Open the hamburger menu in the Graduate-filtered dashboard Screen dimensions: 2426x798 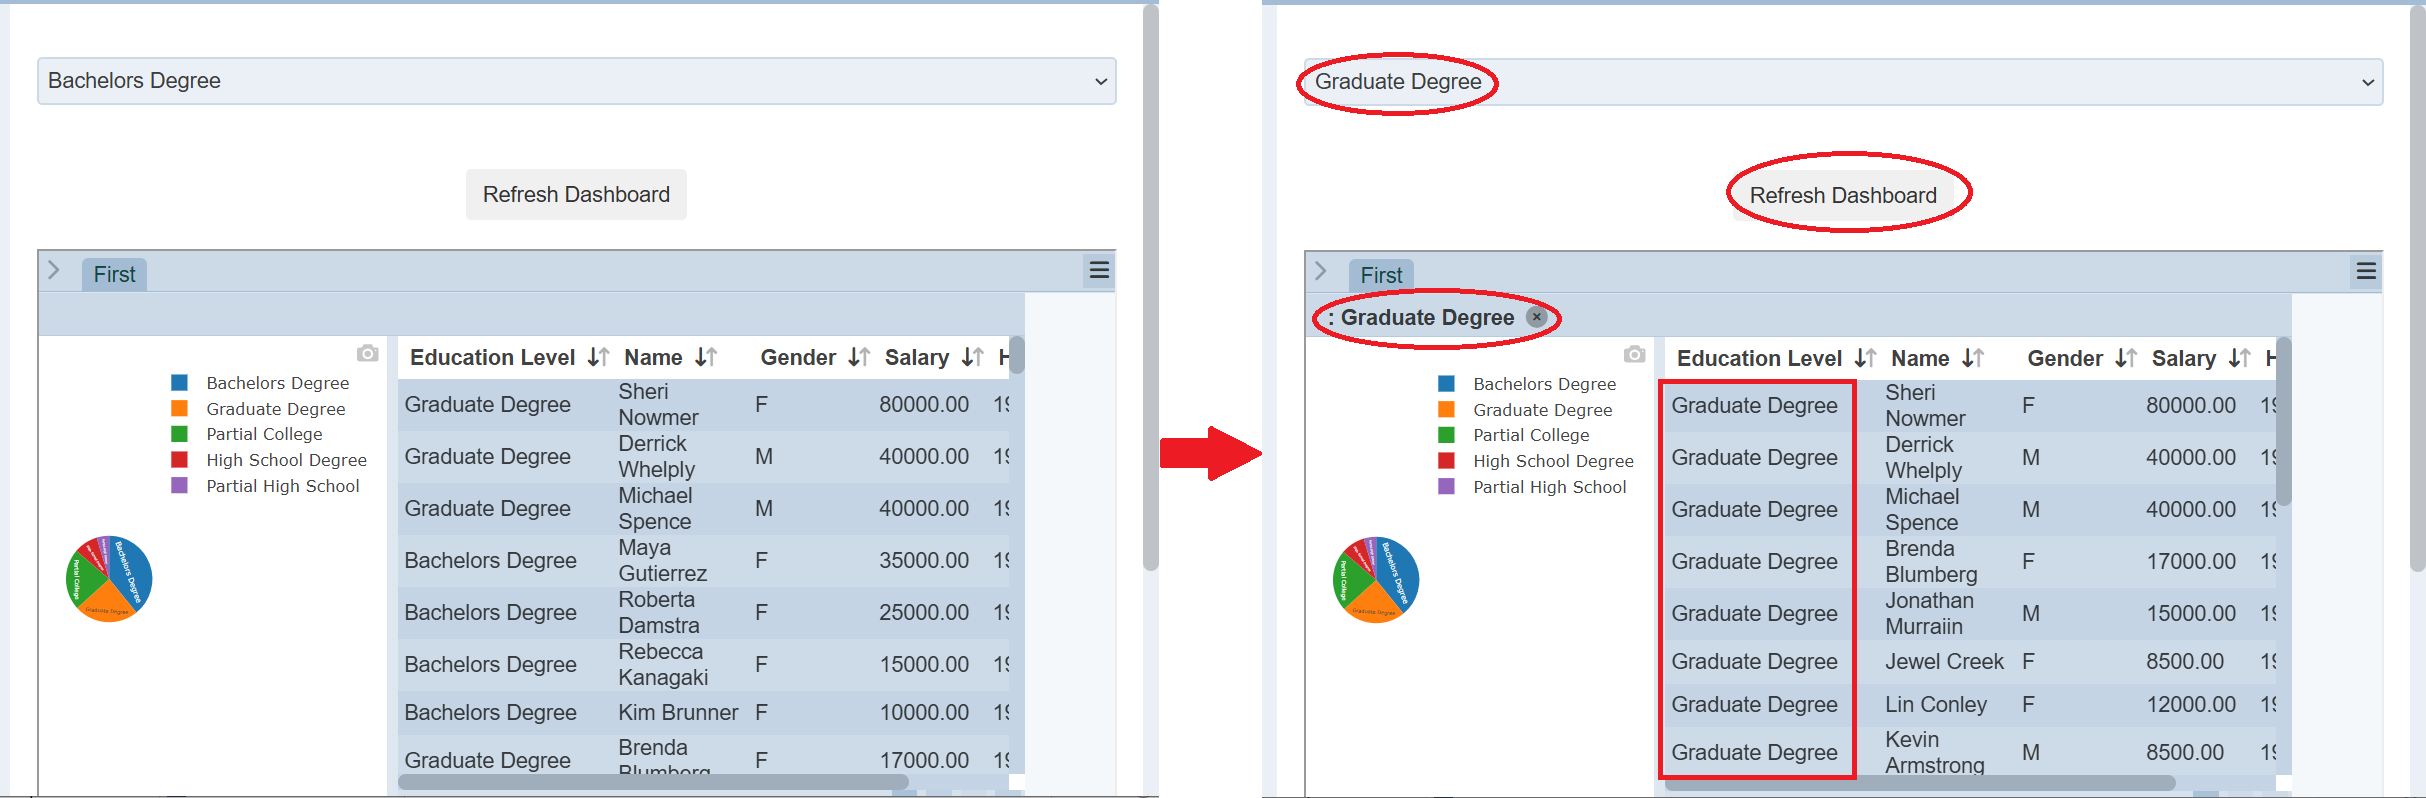tap(2366, 271)
